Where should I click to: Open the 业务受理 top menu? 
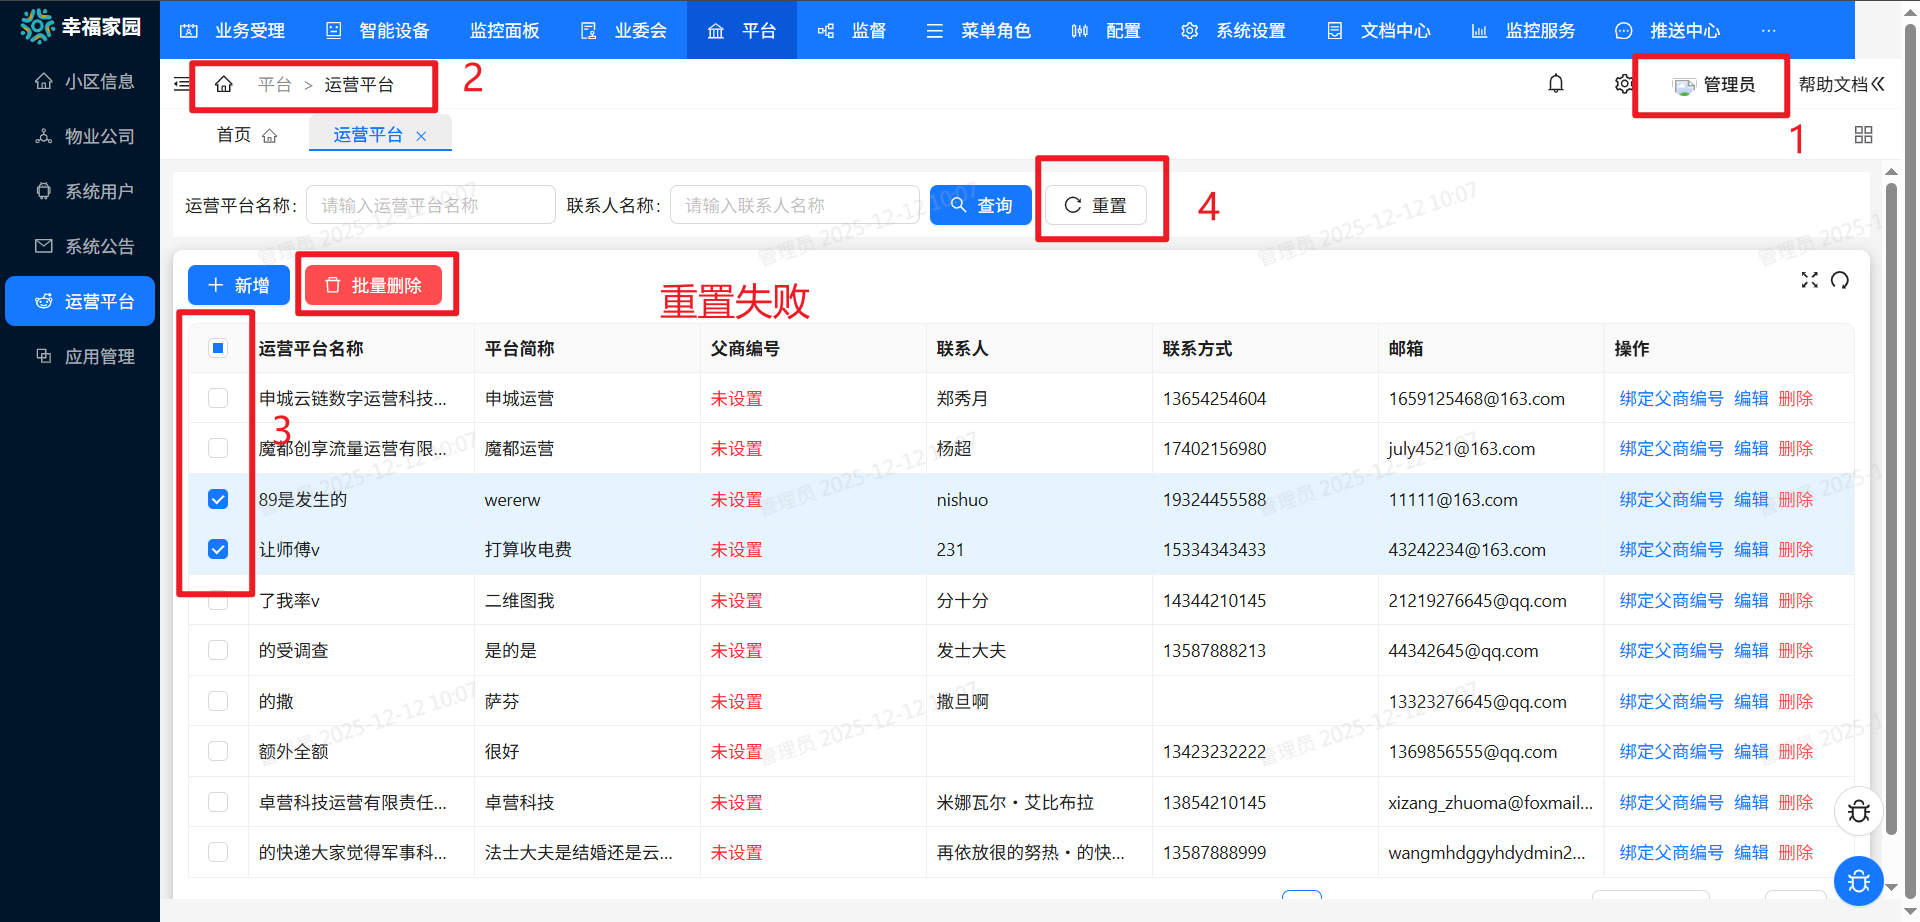(232, 30)
